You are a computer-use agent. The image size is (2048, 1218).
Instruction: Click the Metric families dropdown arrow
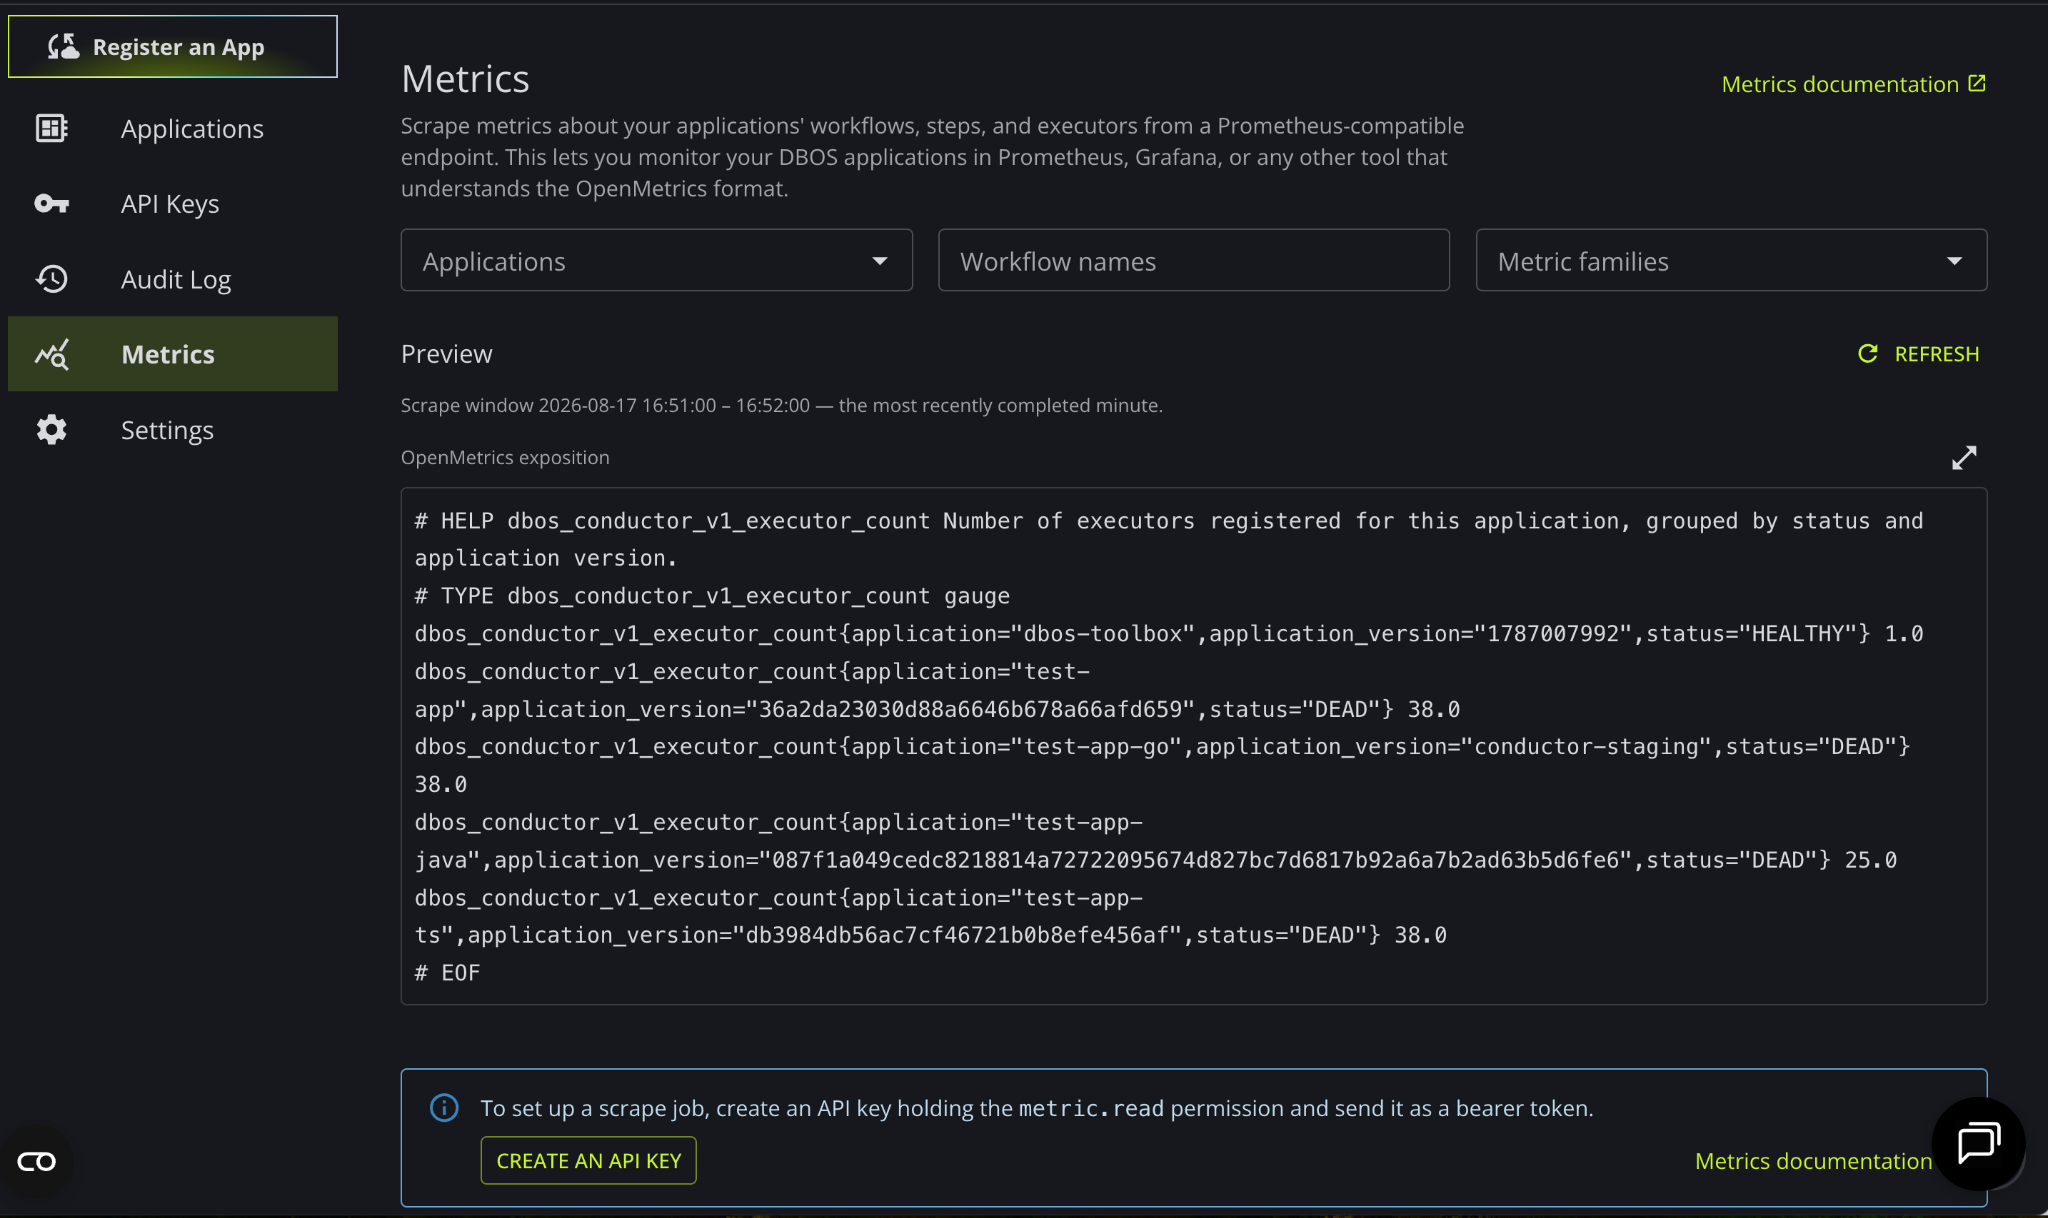(x=1955, y=261)
